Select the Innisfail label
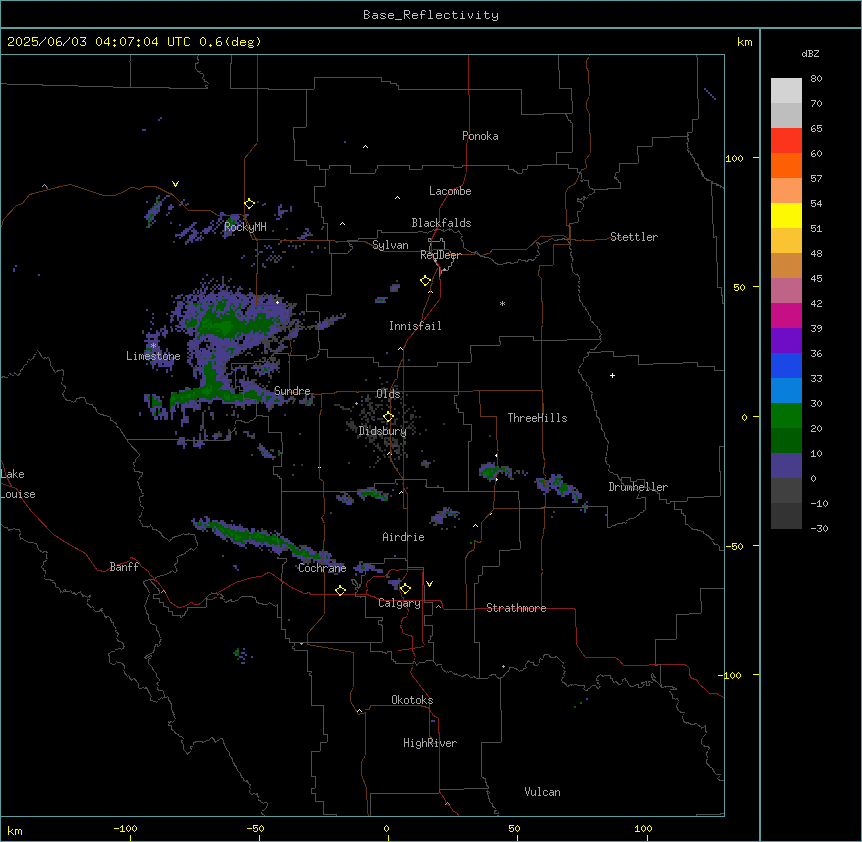The height and width of the screenshot is (842, 862). (415, 326)
